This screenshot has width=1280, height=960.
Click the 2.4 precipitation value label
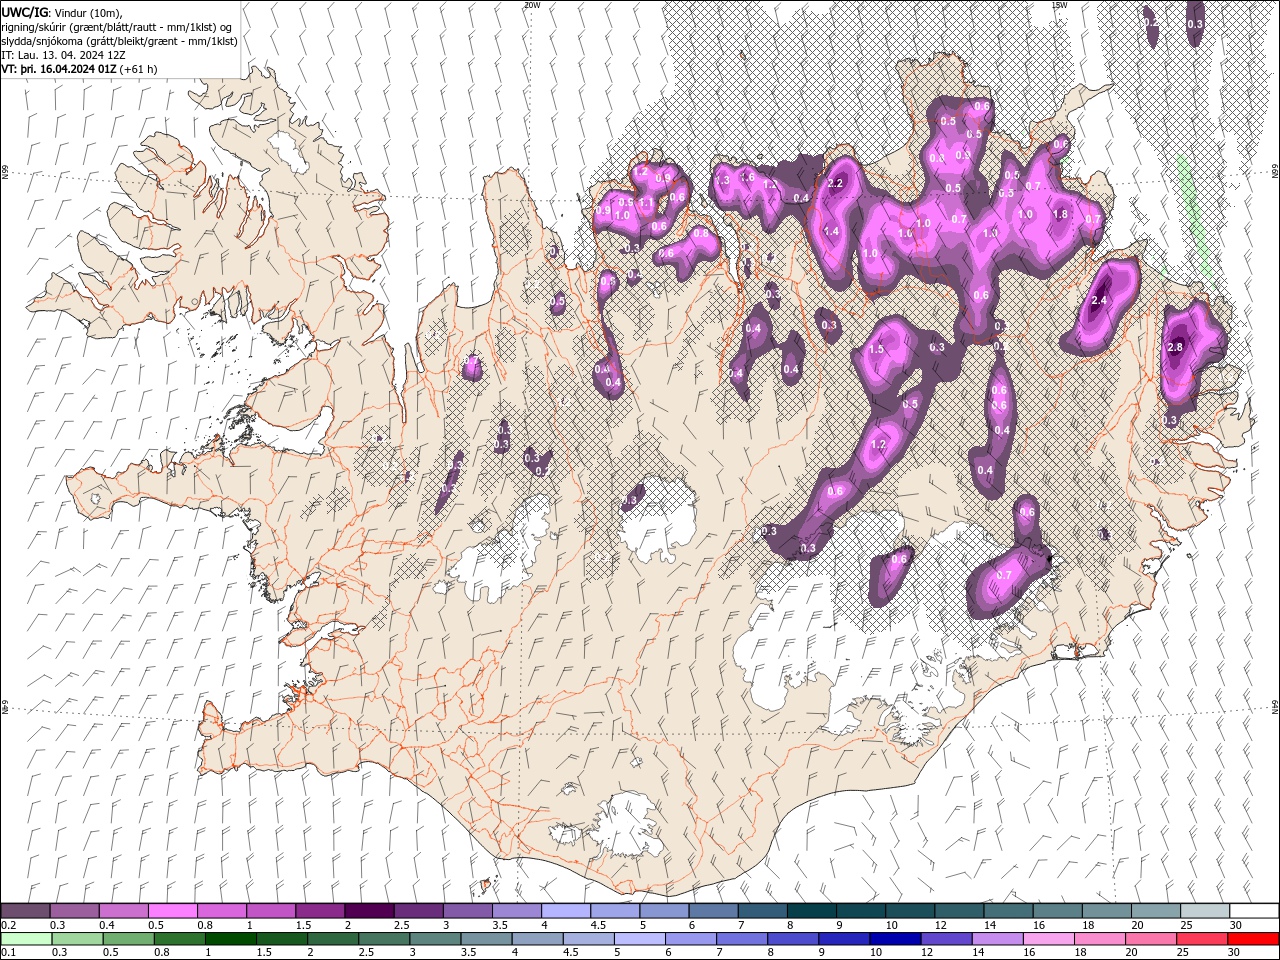coord(1100,301)
